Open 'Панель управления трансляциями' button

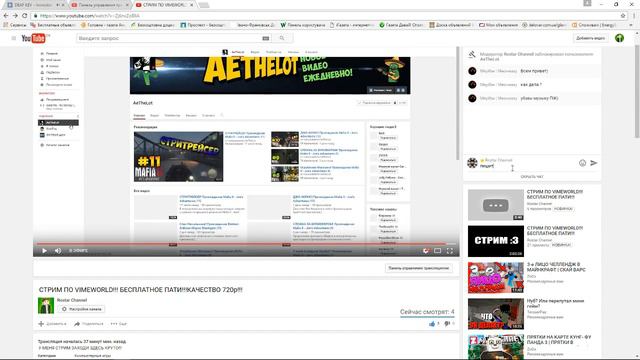click(418, 268)
